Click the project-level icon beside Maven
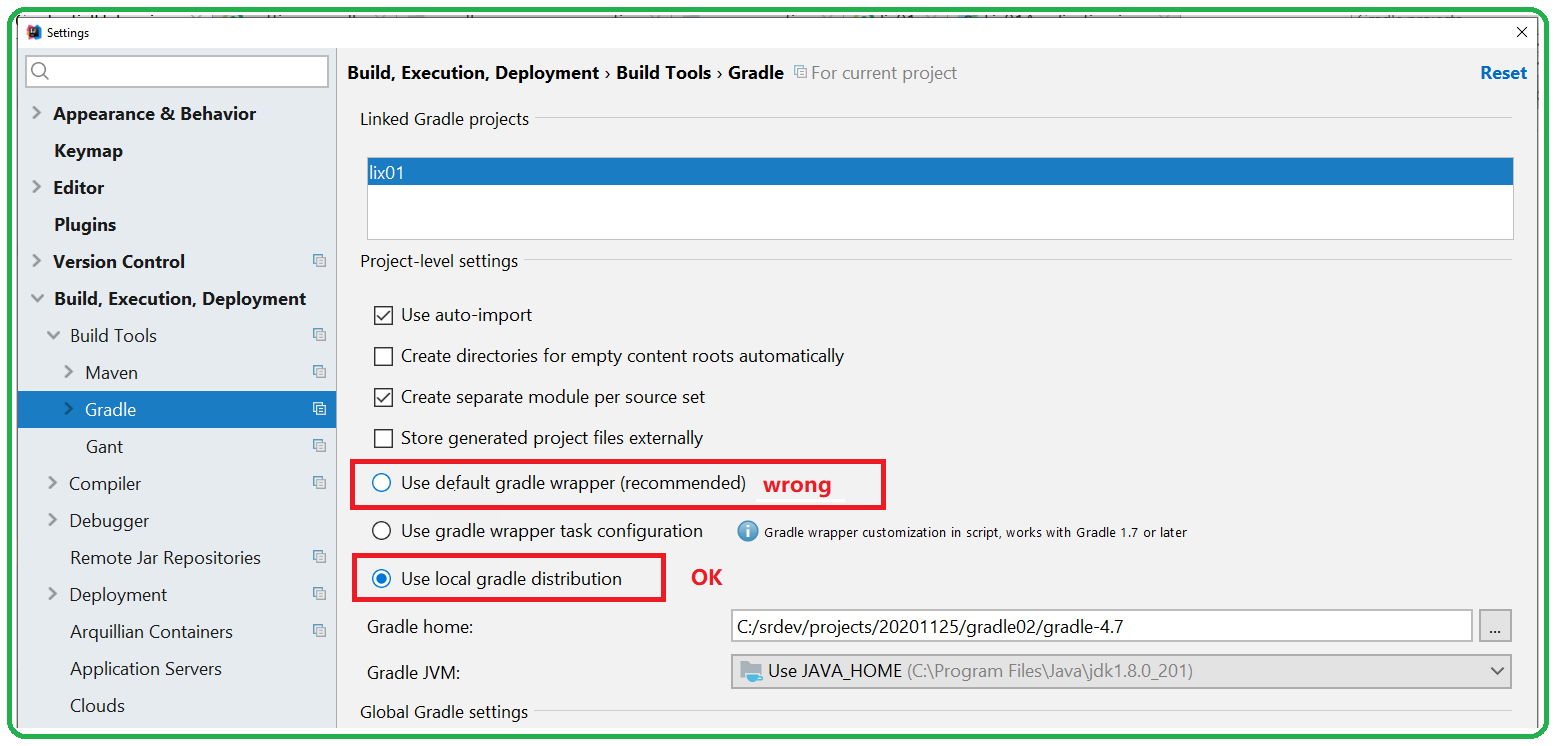 pos(319,372)
